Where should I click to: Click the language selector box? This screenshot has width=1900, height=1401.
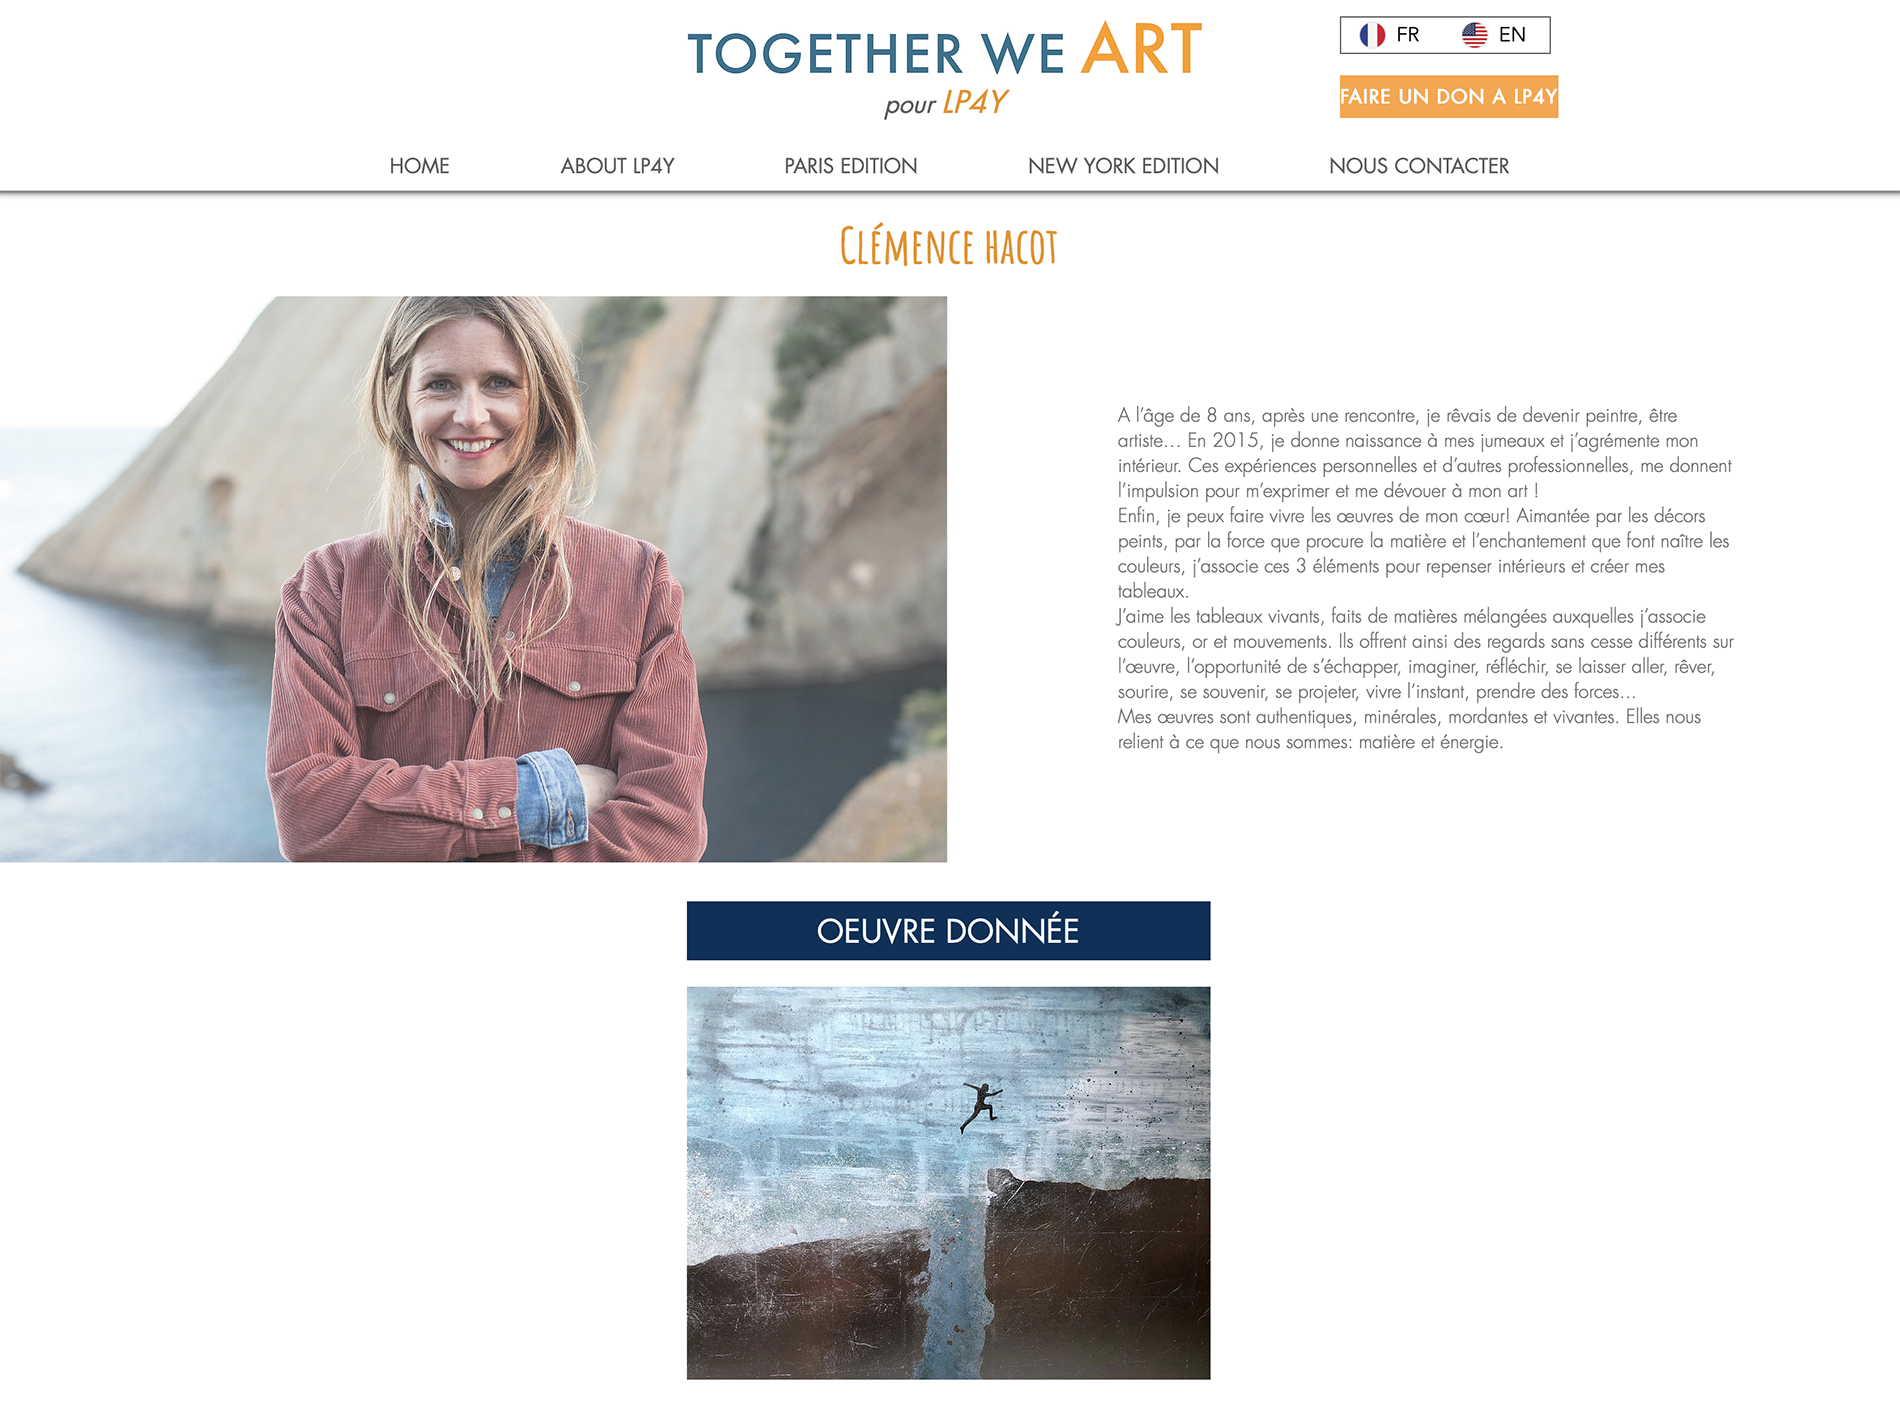click(x=1444, y=35)
